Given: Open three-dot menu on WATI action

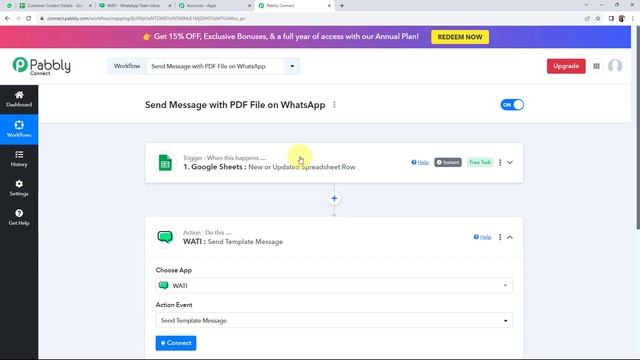Looking at the screenshot, I should point(500,237).
